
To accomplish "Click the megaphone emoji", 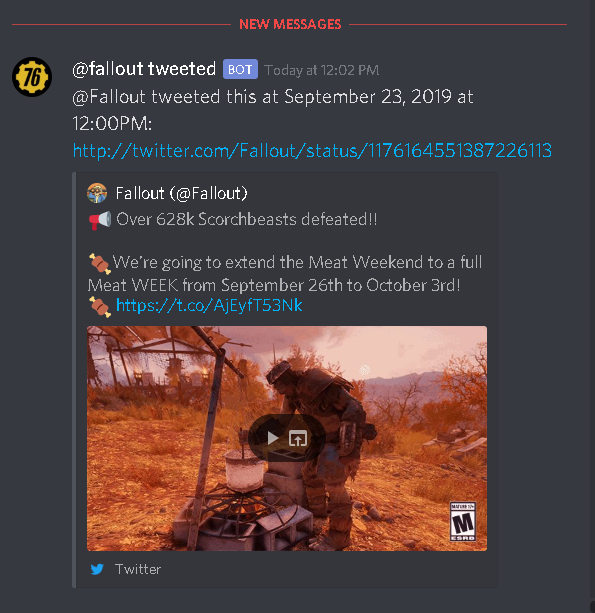I will click(100, 220).
